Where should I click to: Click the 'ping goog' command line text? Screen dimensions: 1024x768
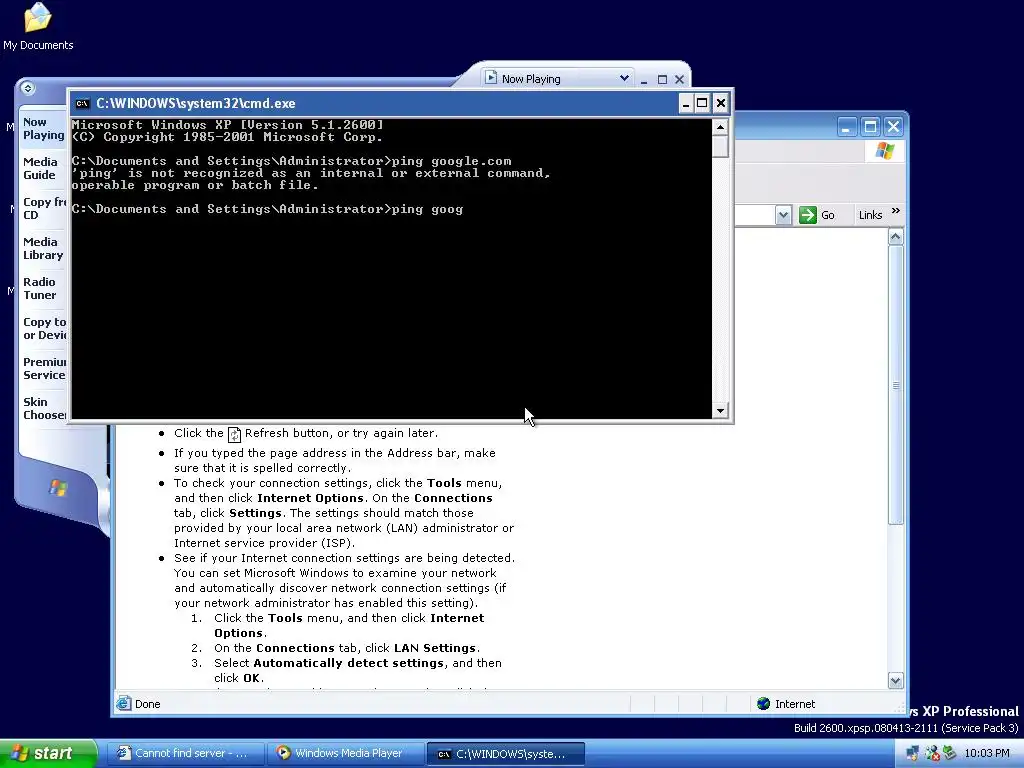pos(427,209)
